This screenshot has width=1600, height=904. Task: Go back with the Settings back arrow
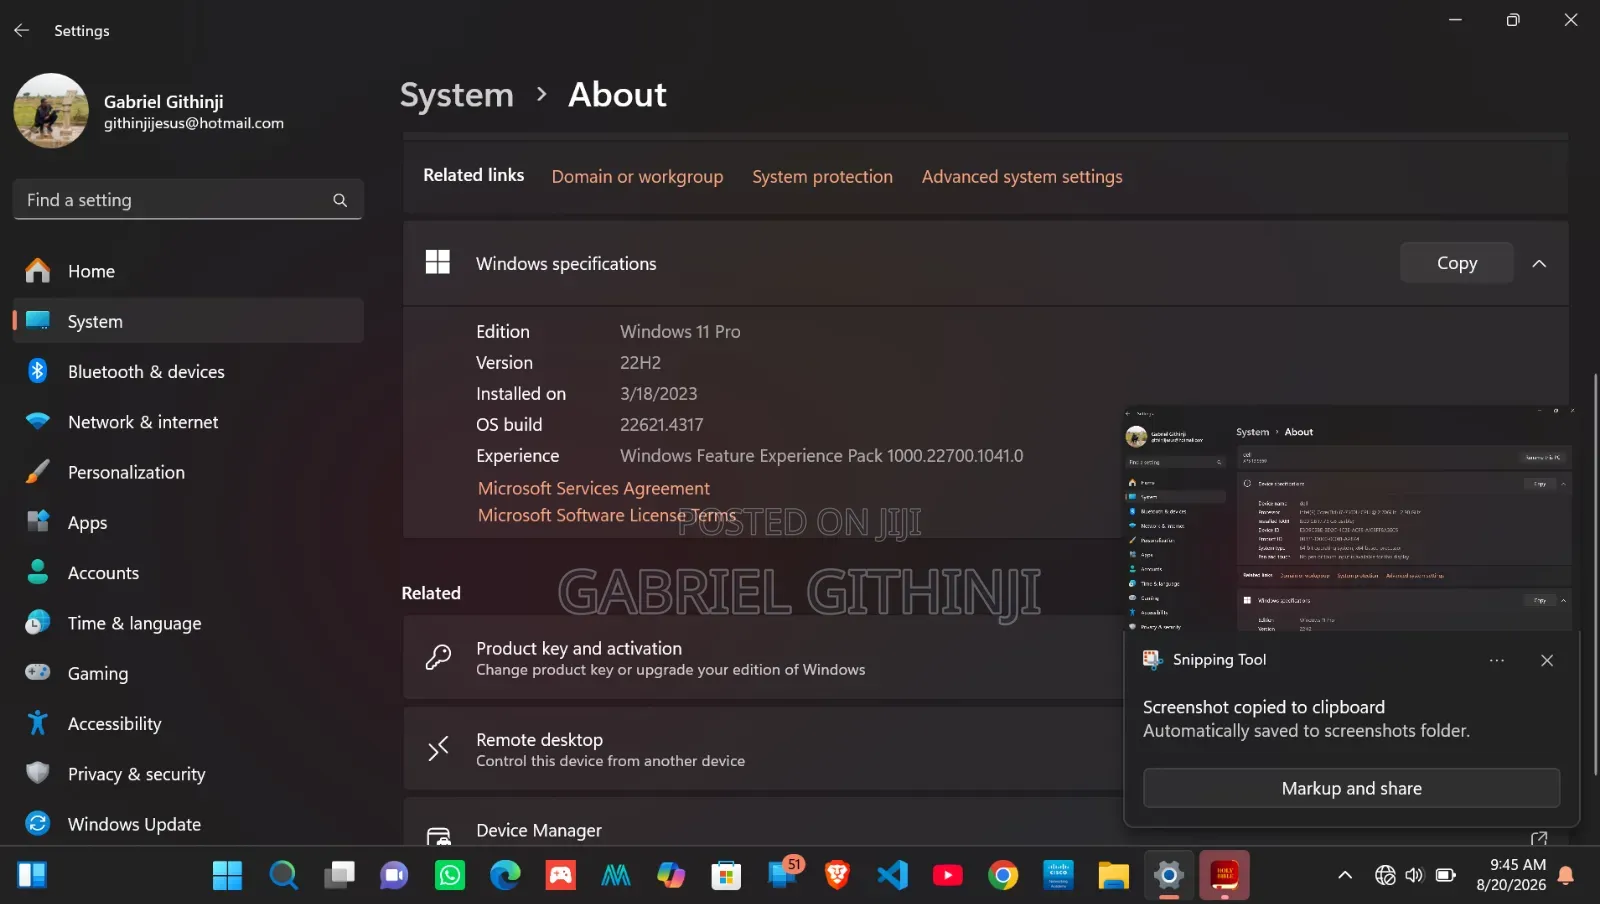(21, 31)
